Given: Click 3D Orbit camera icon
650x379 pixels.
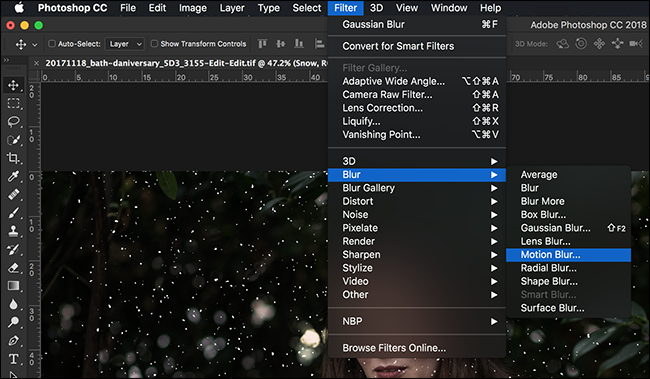Looking at the screenshot, I should pyautogui.click(x=563, y=44).
